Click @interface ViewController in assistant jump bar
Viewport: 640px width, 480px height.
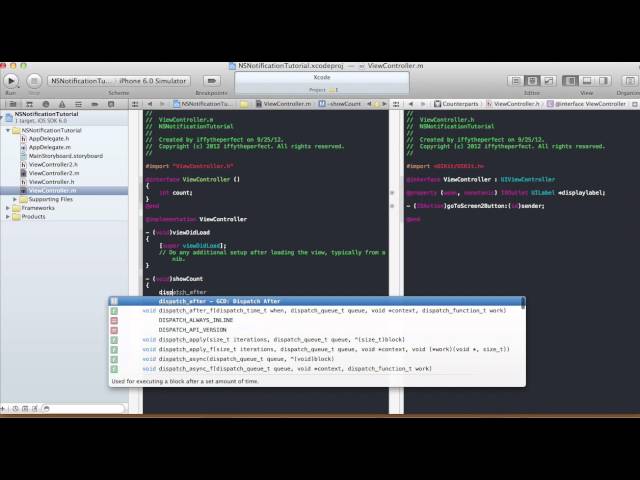pyautogui.click(x=587, y=104)
